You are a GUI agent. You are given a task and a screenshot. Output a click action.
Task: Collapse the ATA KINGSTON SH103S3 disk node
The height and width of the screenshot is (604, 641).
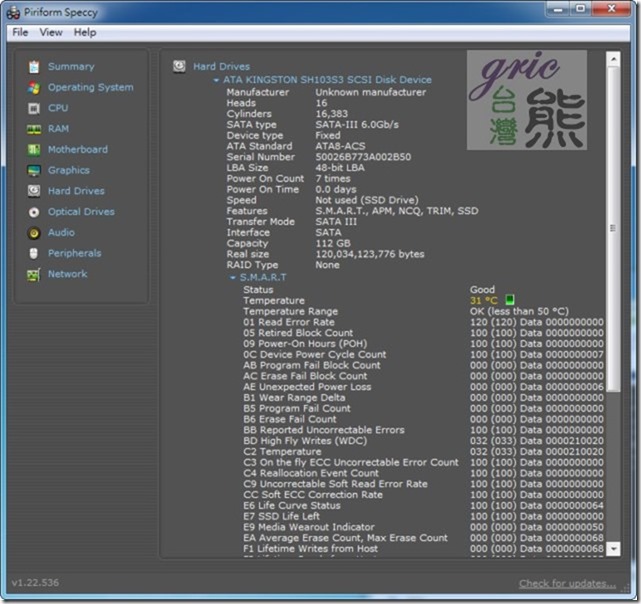pos(215,80)
